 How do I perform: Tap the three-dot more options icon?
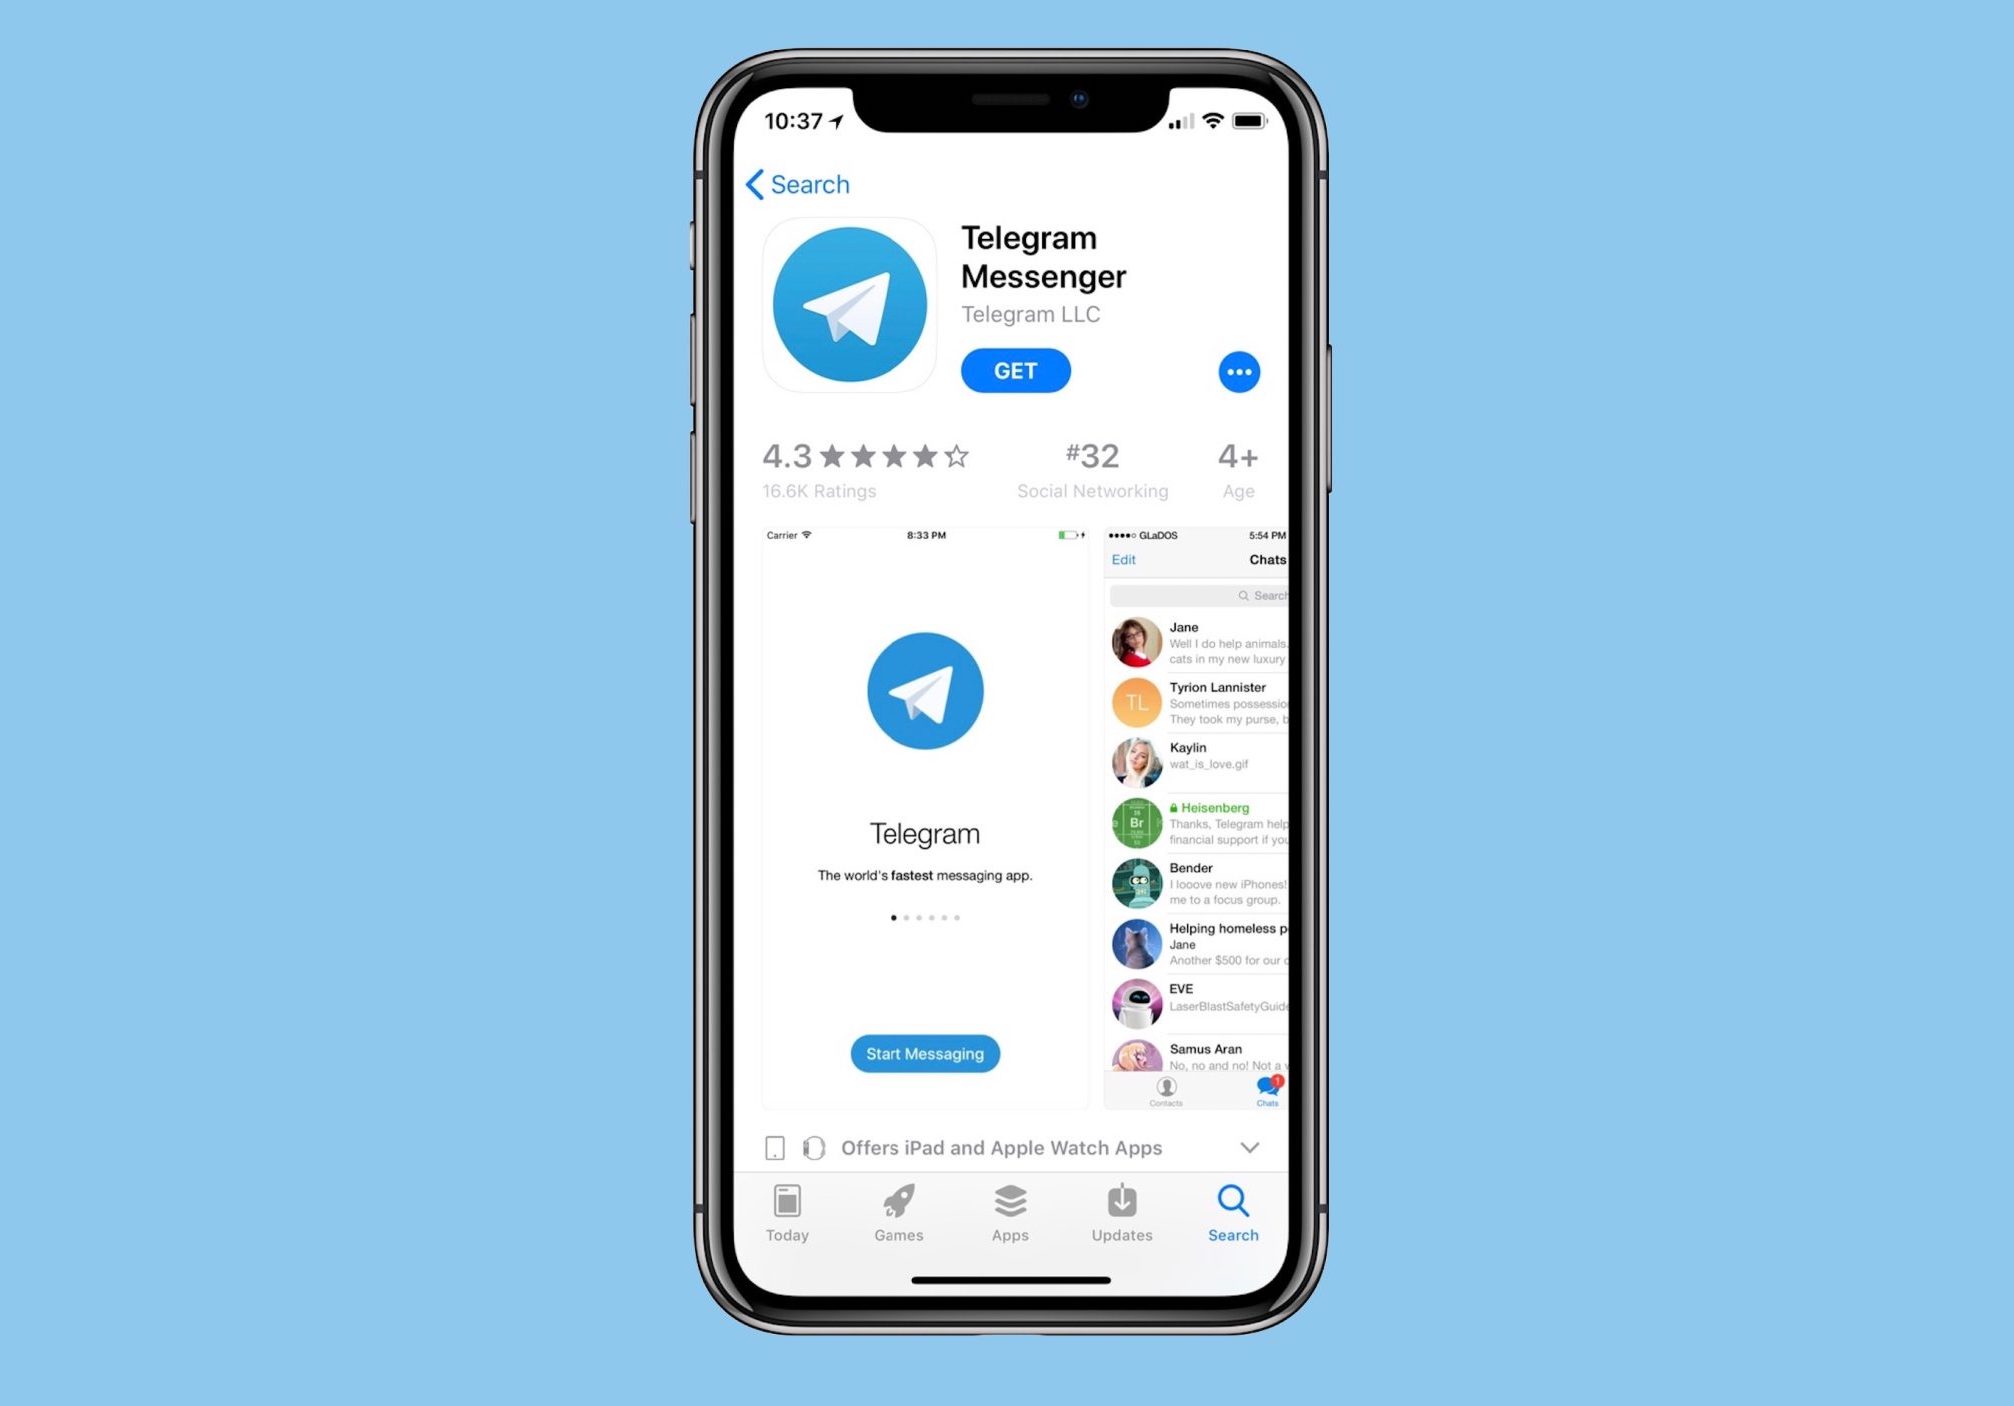pos(1238,372)
